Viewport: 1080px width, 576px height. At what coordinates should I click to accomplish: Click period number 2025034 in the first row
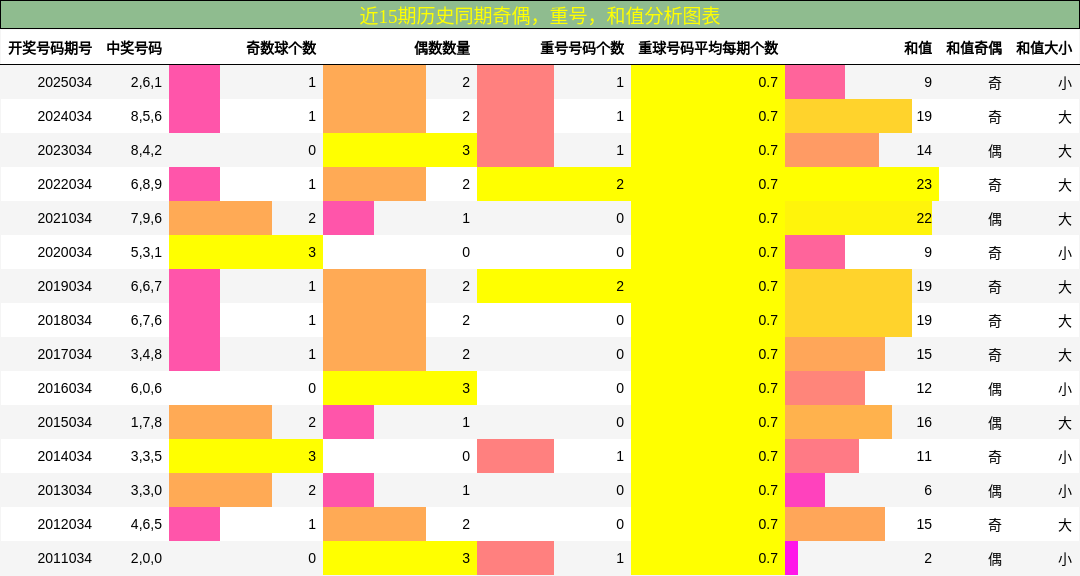67,82
